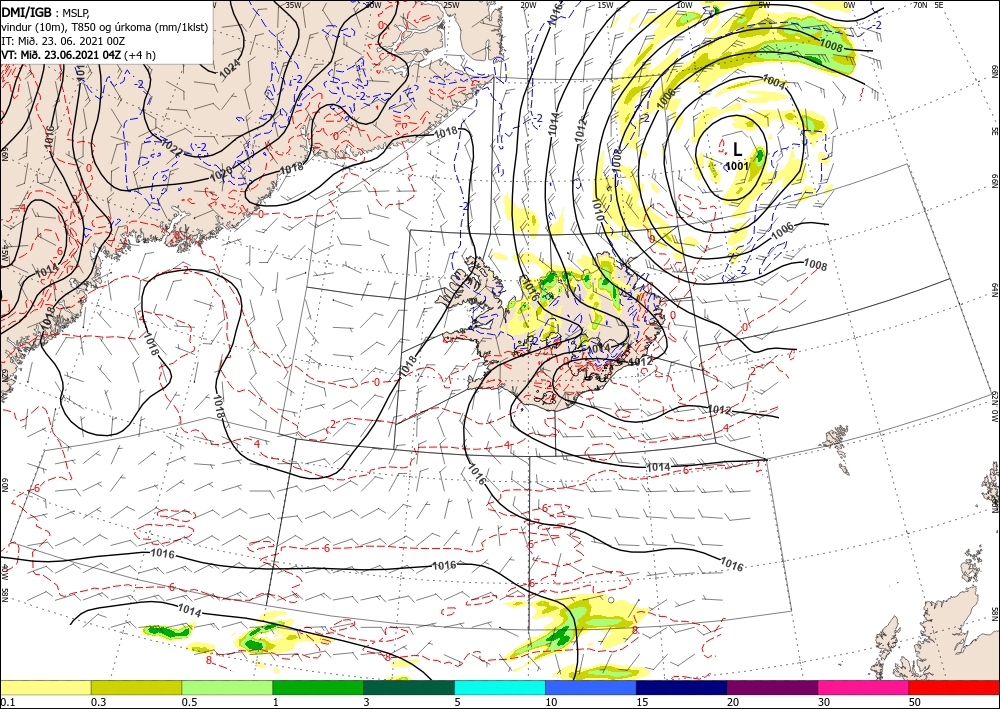Screen dimensions: 1000x709
Task: Click the 1010 isobar label
Action: click(599, 209)
